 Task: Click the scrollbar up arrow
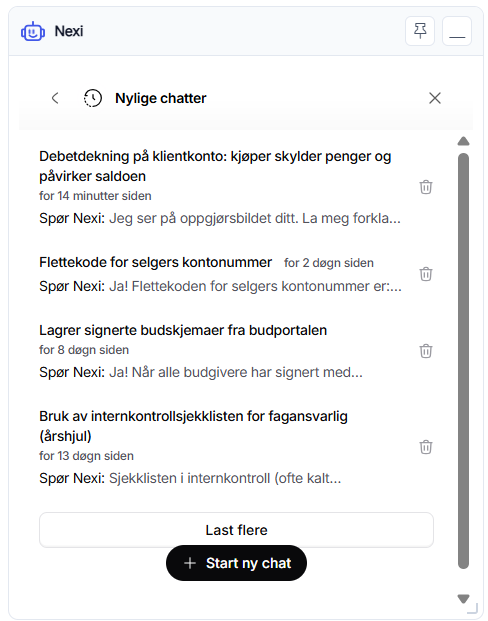click(x=463, y=141)
